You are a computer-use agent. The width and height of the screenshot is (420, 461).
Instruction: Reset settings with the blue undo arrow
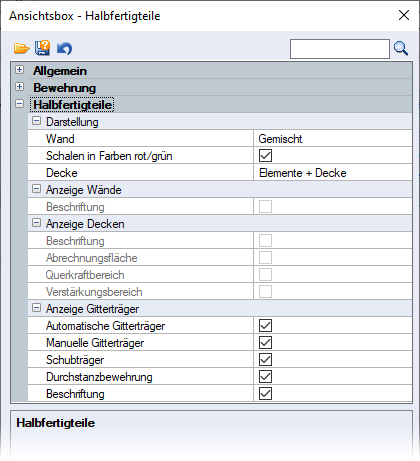click(64, 49)
